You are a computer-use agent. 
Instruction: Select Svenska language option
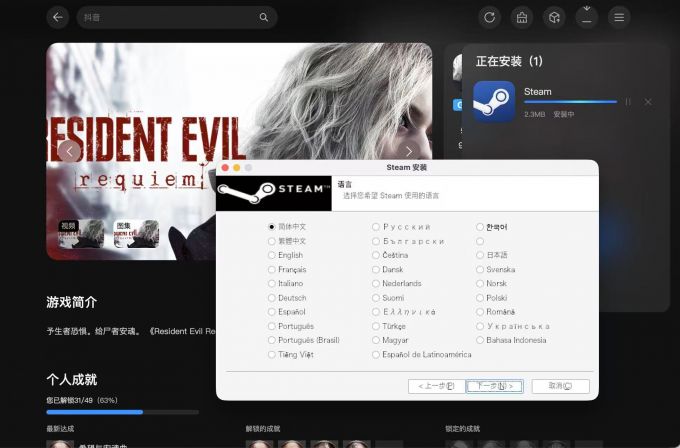click(x=496, y=269)
